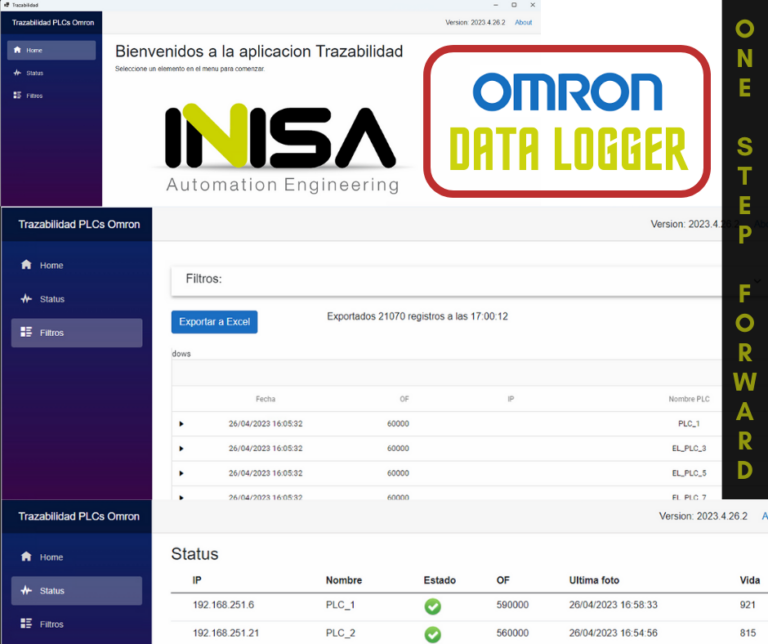The height and width of the screenshot is (644, 768).
Task: Click the Exportados 21070 registros message
Action: tap(417, 316)
